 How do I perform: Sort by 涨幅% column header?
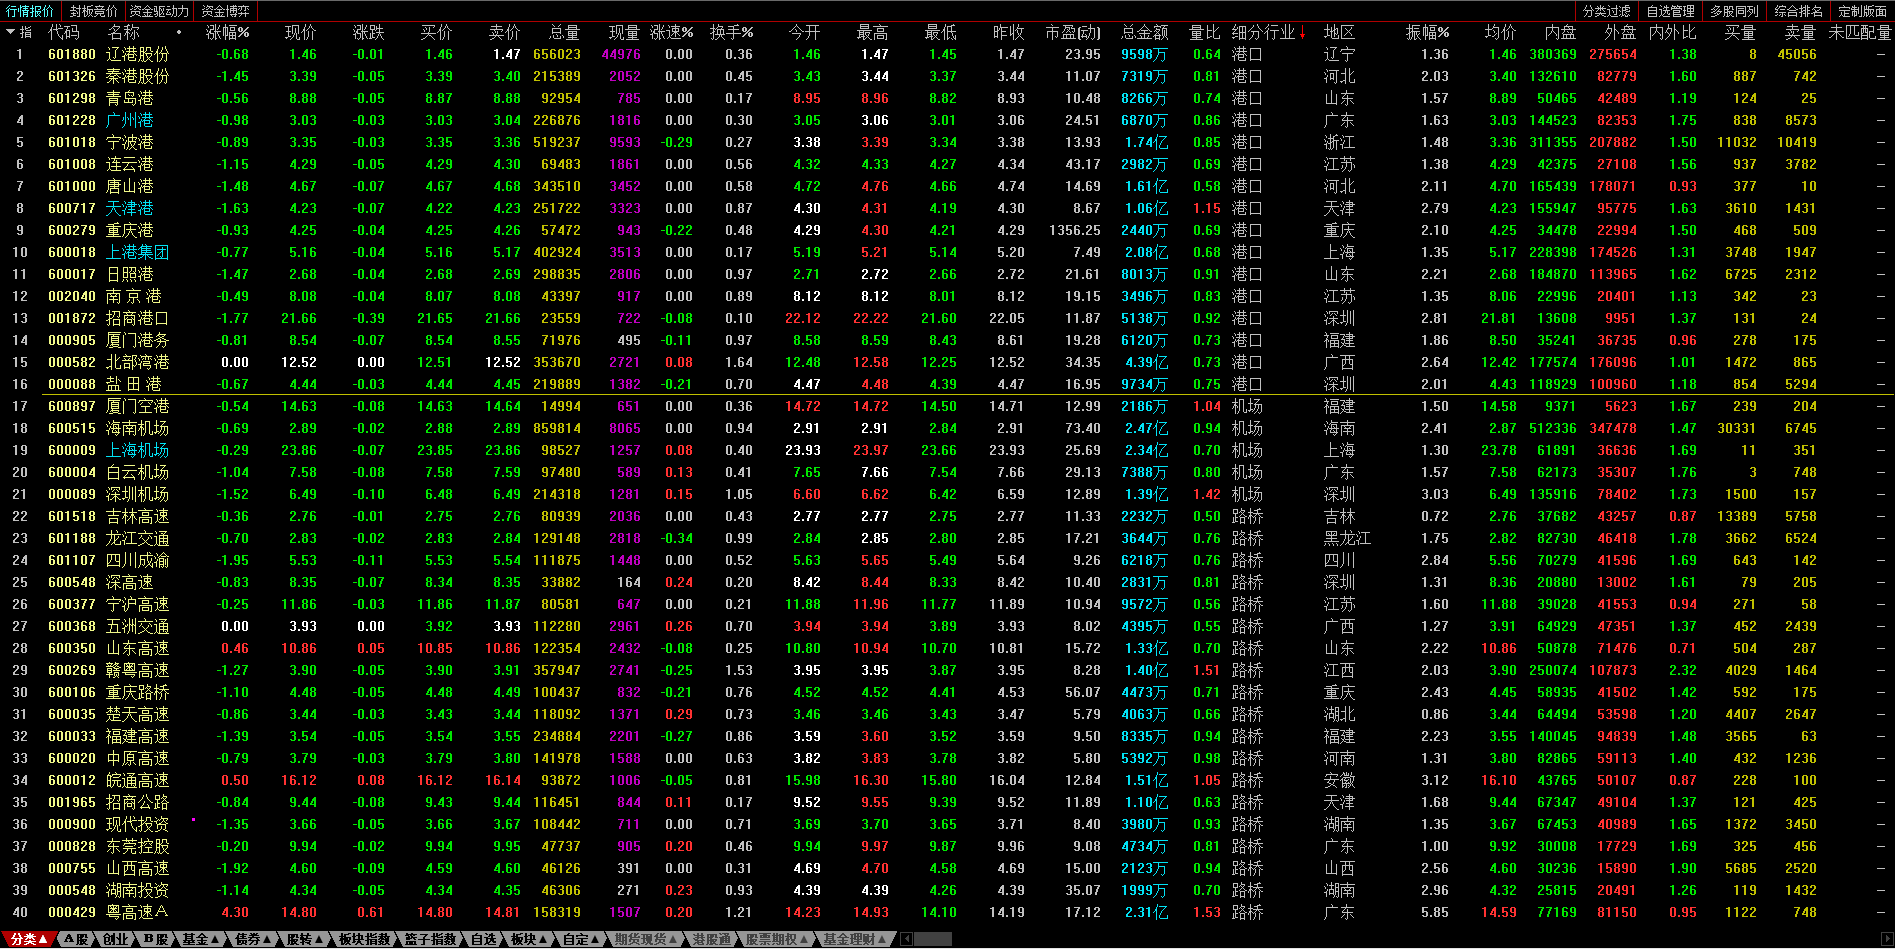tap(228, 33)
